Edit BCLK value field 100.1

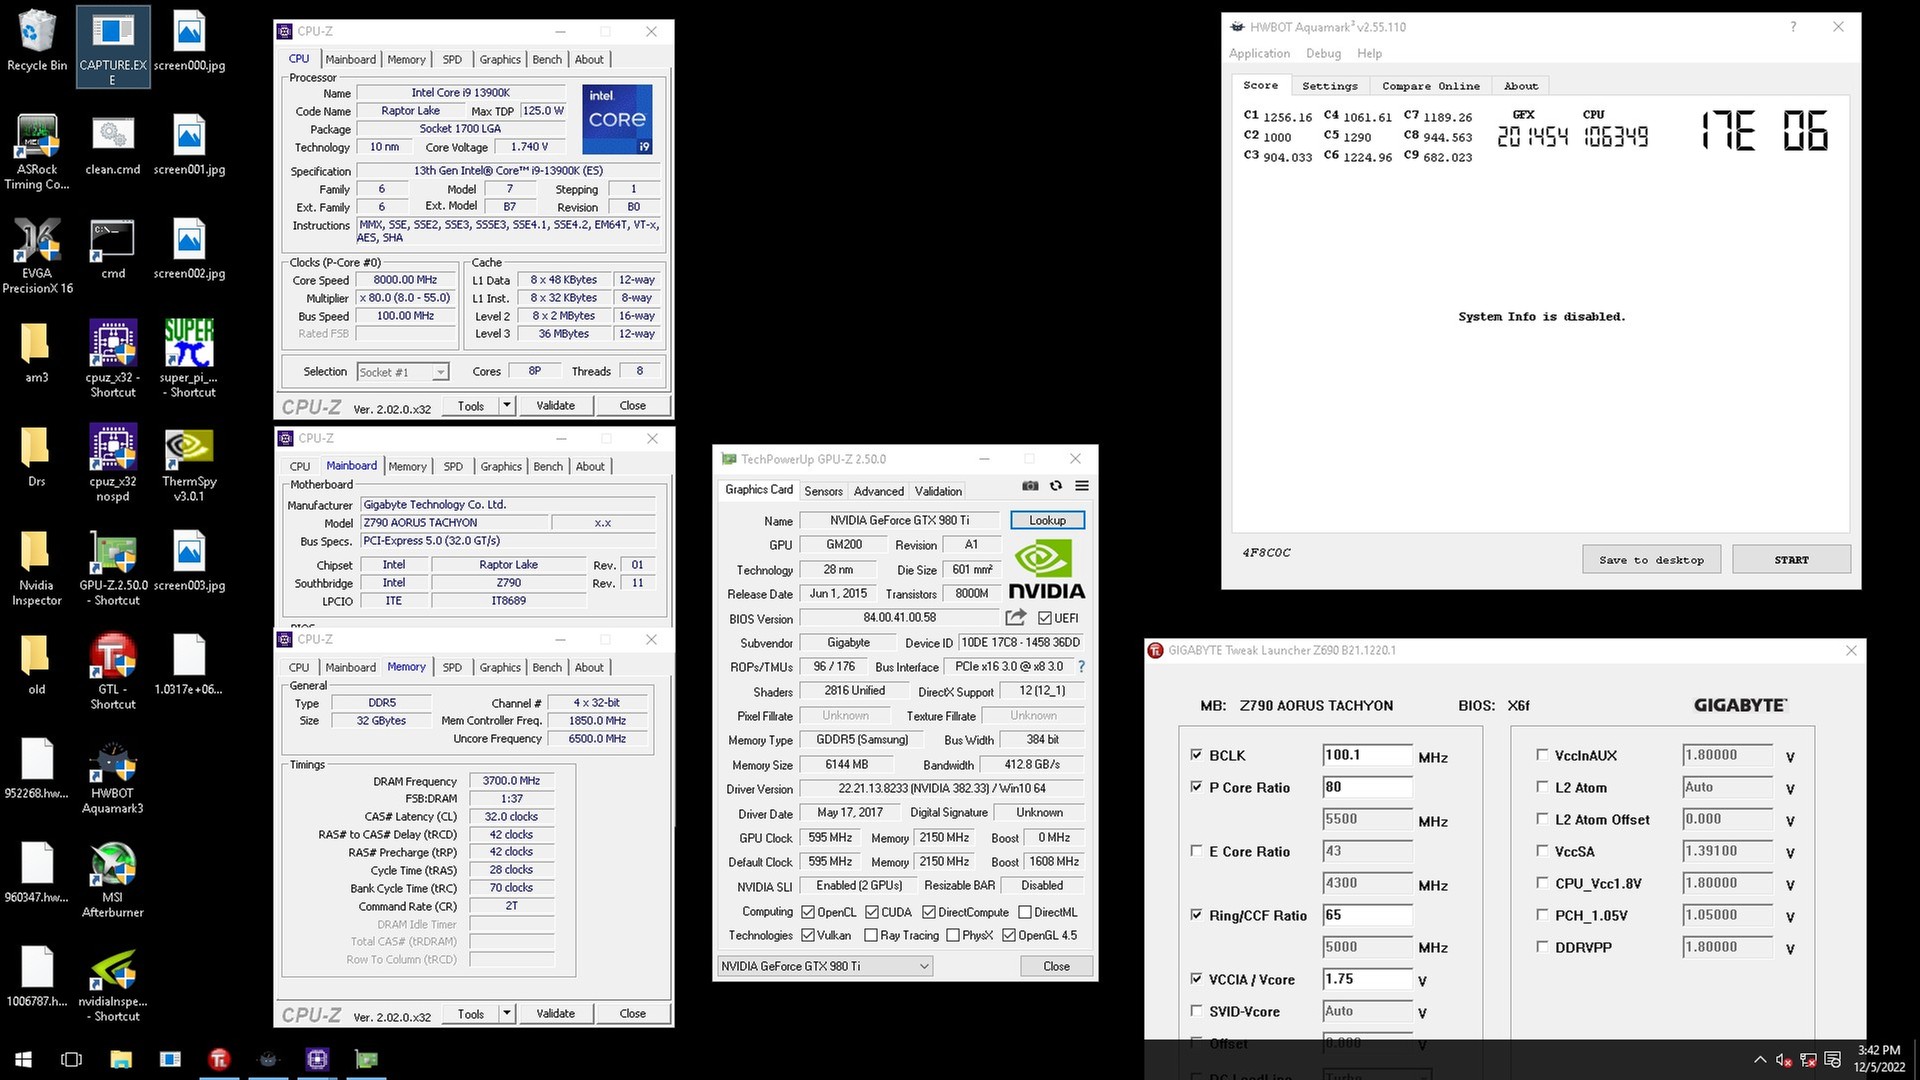pos(1367,755)
